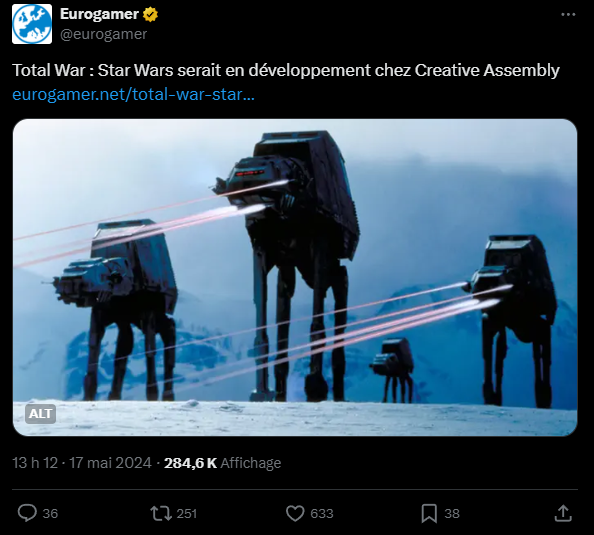Show the ALT image description badge
The image size is (594, 535).
click(x=41, y=413)
